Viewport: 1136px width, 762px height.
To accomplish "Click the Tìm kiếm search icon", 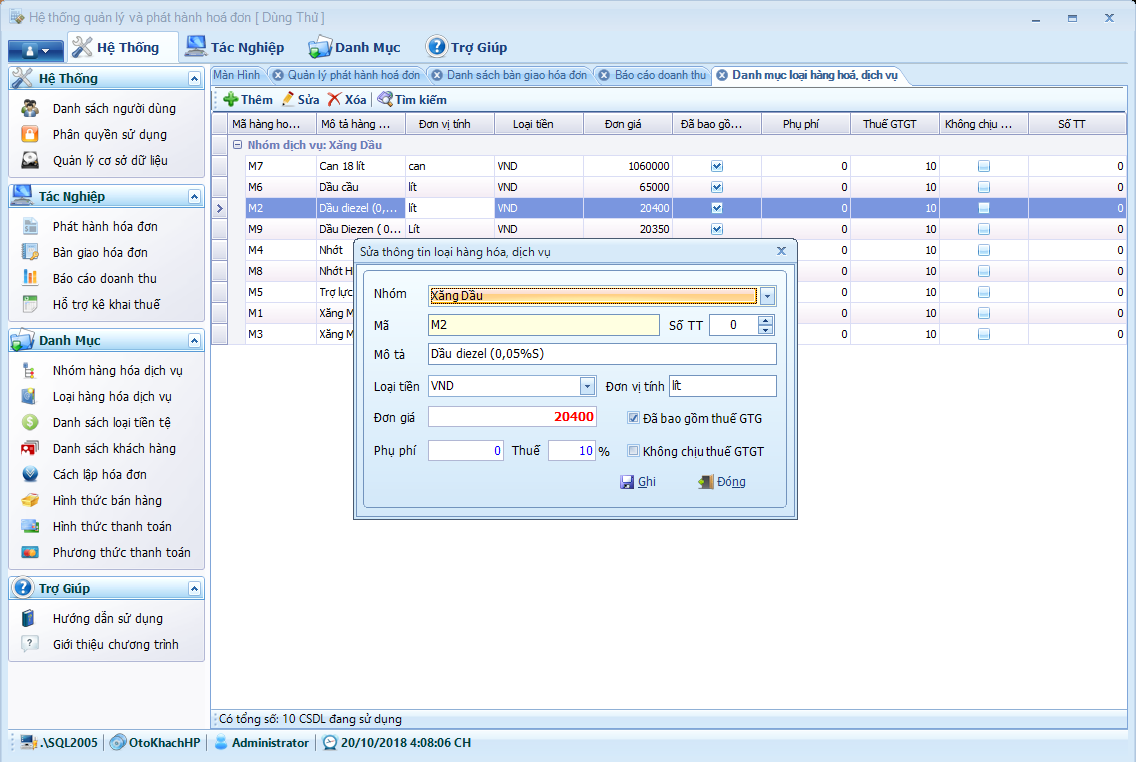I will (384, 100).
